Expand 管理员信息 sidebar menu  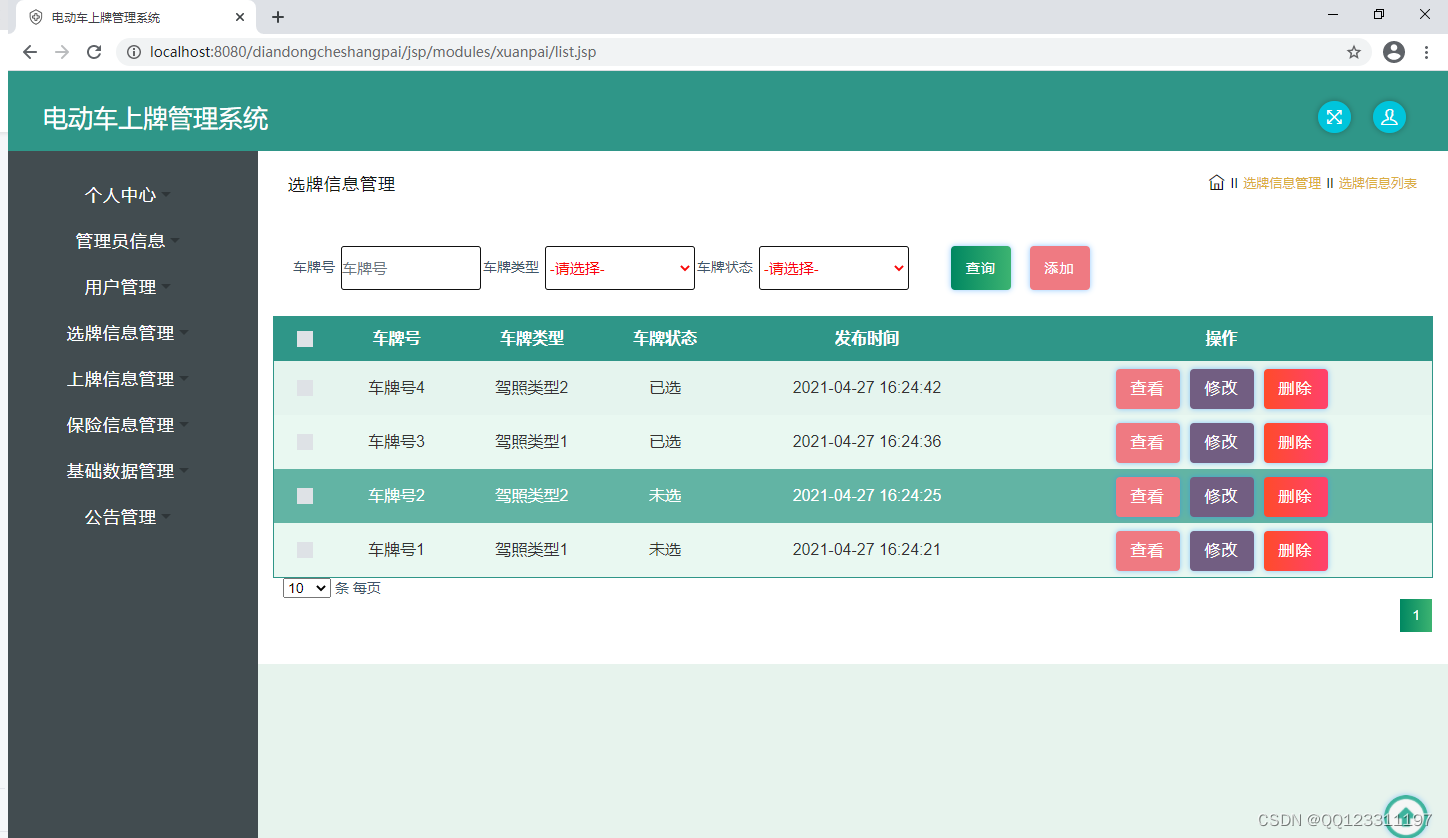point(127,241)
